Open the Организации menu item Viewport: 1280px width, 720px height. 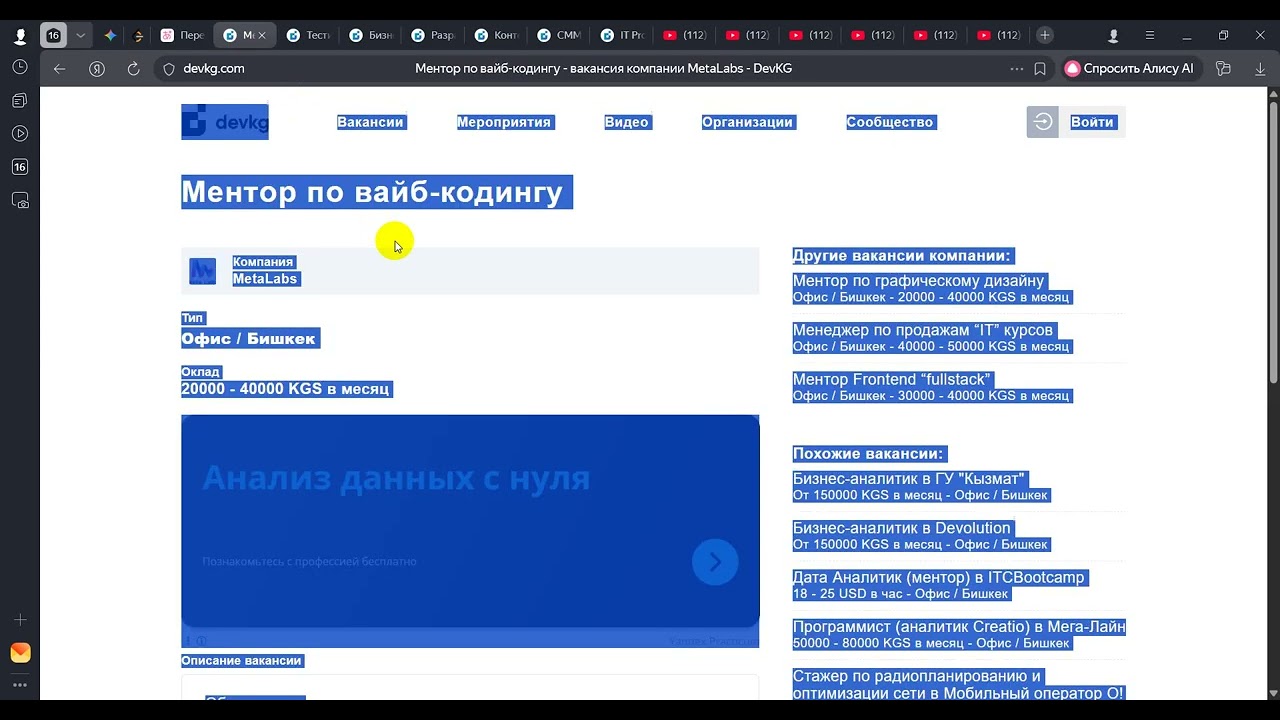tap(747, 122)
